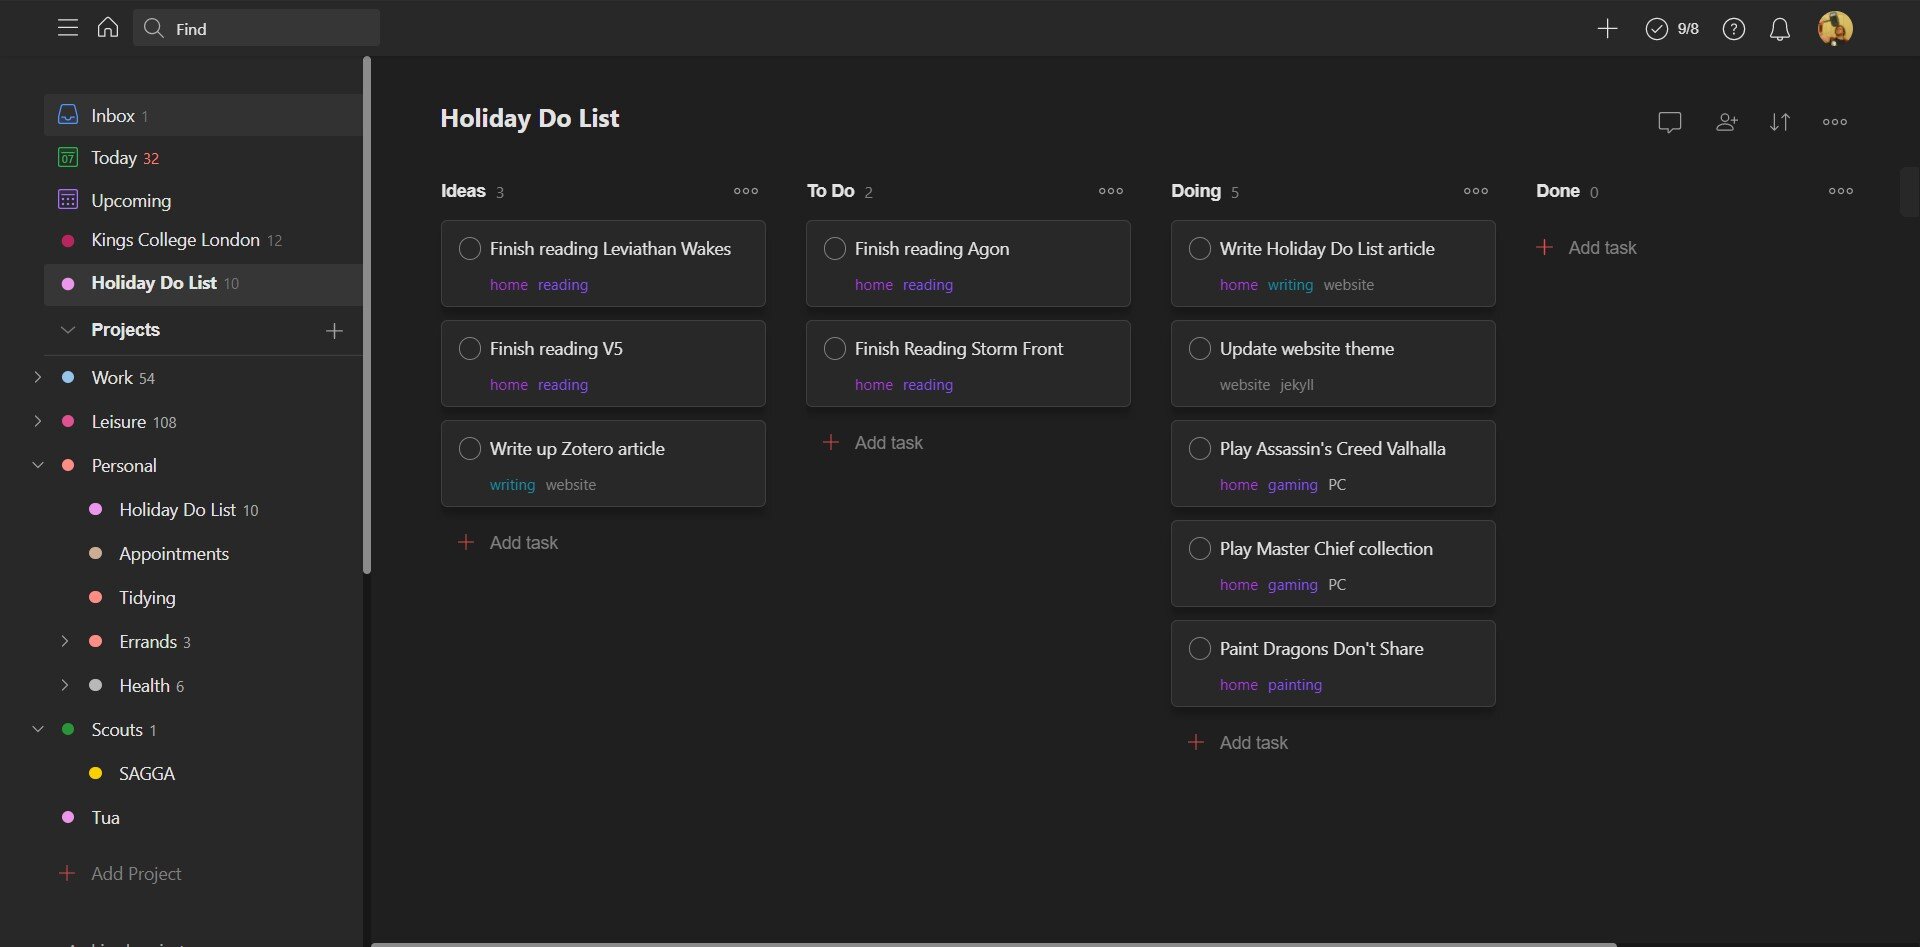Open the user profile avatar

click(x=1835, y=28)
